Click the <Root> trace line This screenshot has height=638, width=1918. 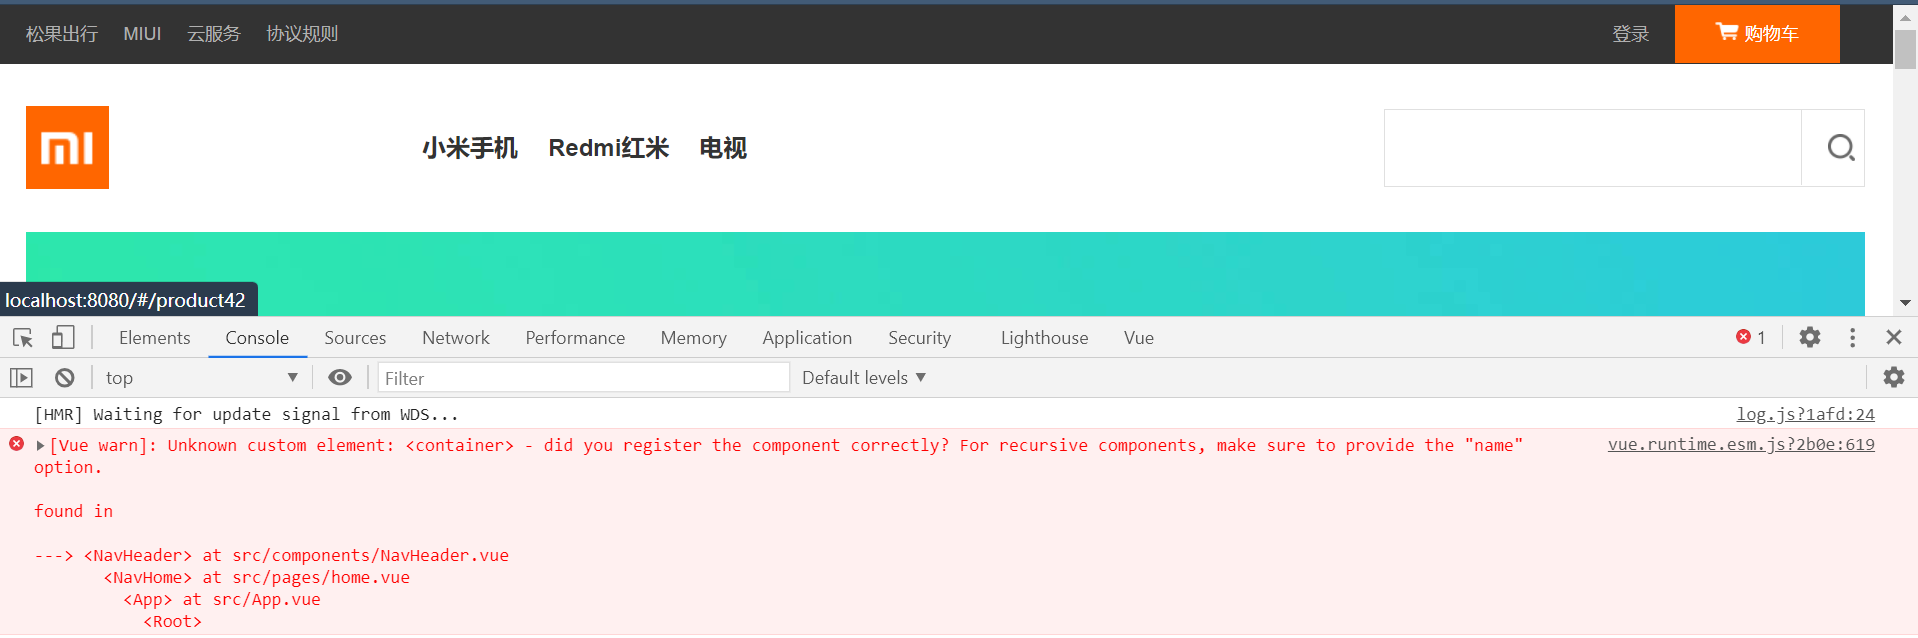coord(173,621)
